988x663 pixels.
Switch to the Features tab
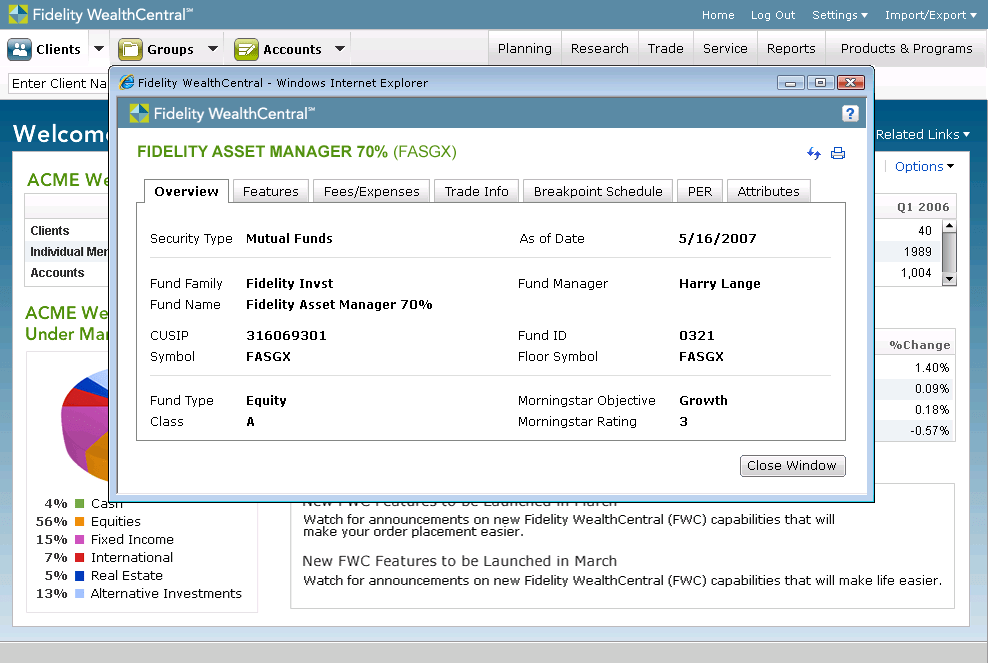(x=271, y=192)
